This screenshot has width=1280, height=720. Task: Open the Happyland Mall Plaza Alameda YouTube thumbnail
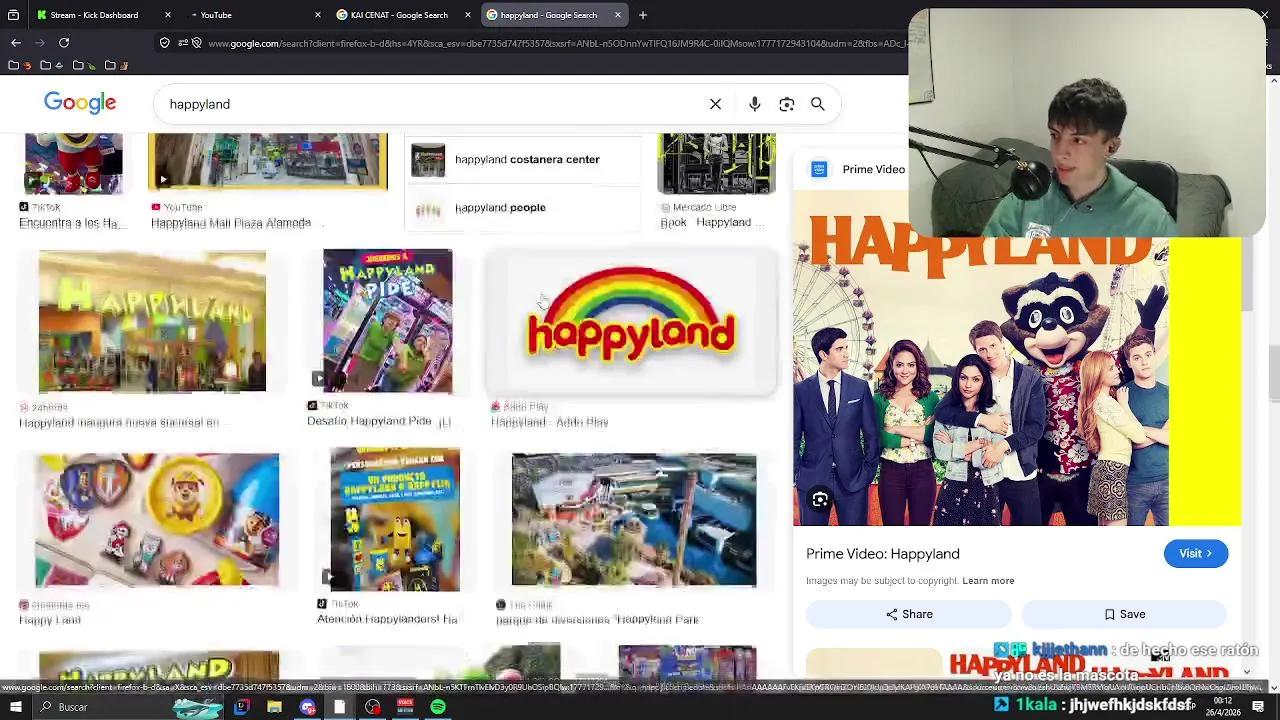tap(267, 161)
